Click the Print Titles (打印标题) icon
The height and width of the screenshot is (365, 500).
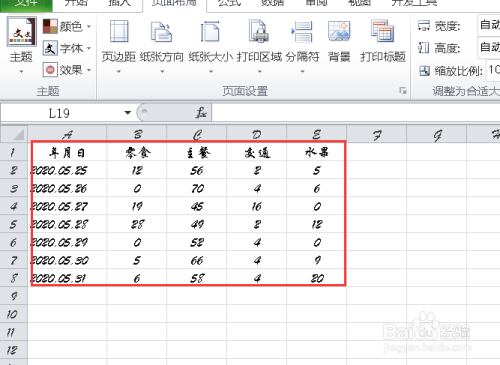point(383,31)
